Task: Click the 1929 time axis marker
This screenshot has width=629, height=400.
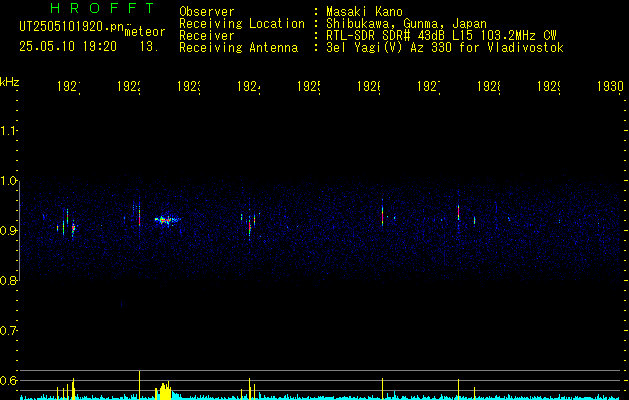Action: (x=549, y=86)
